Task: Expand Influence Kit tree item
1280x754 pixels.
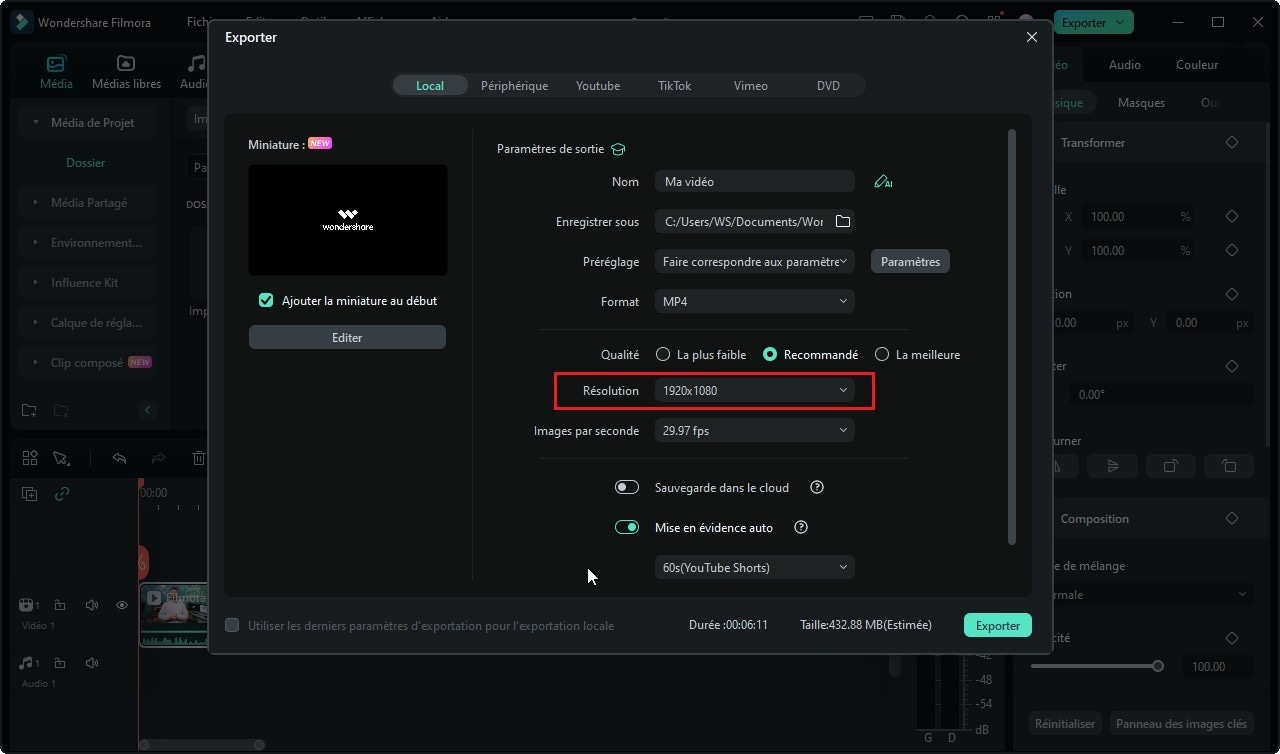Action: 36,283
